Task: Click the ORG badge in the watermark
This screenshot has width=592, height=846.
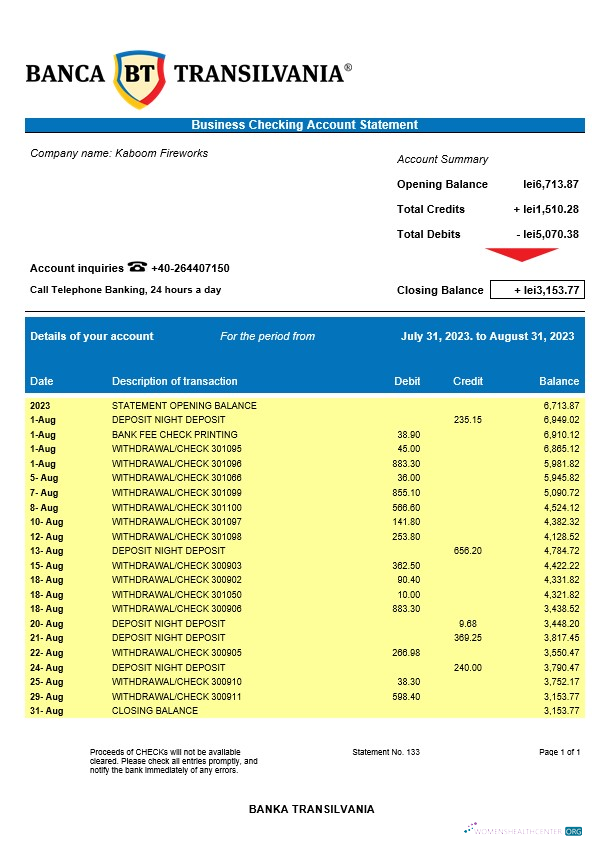Action: pyautogui.click(x=574, y=831)
